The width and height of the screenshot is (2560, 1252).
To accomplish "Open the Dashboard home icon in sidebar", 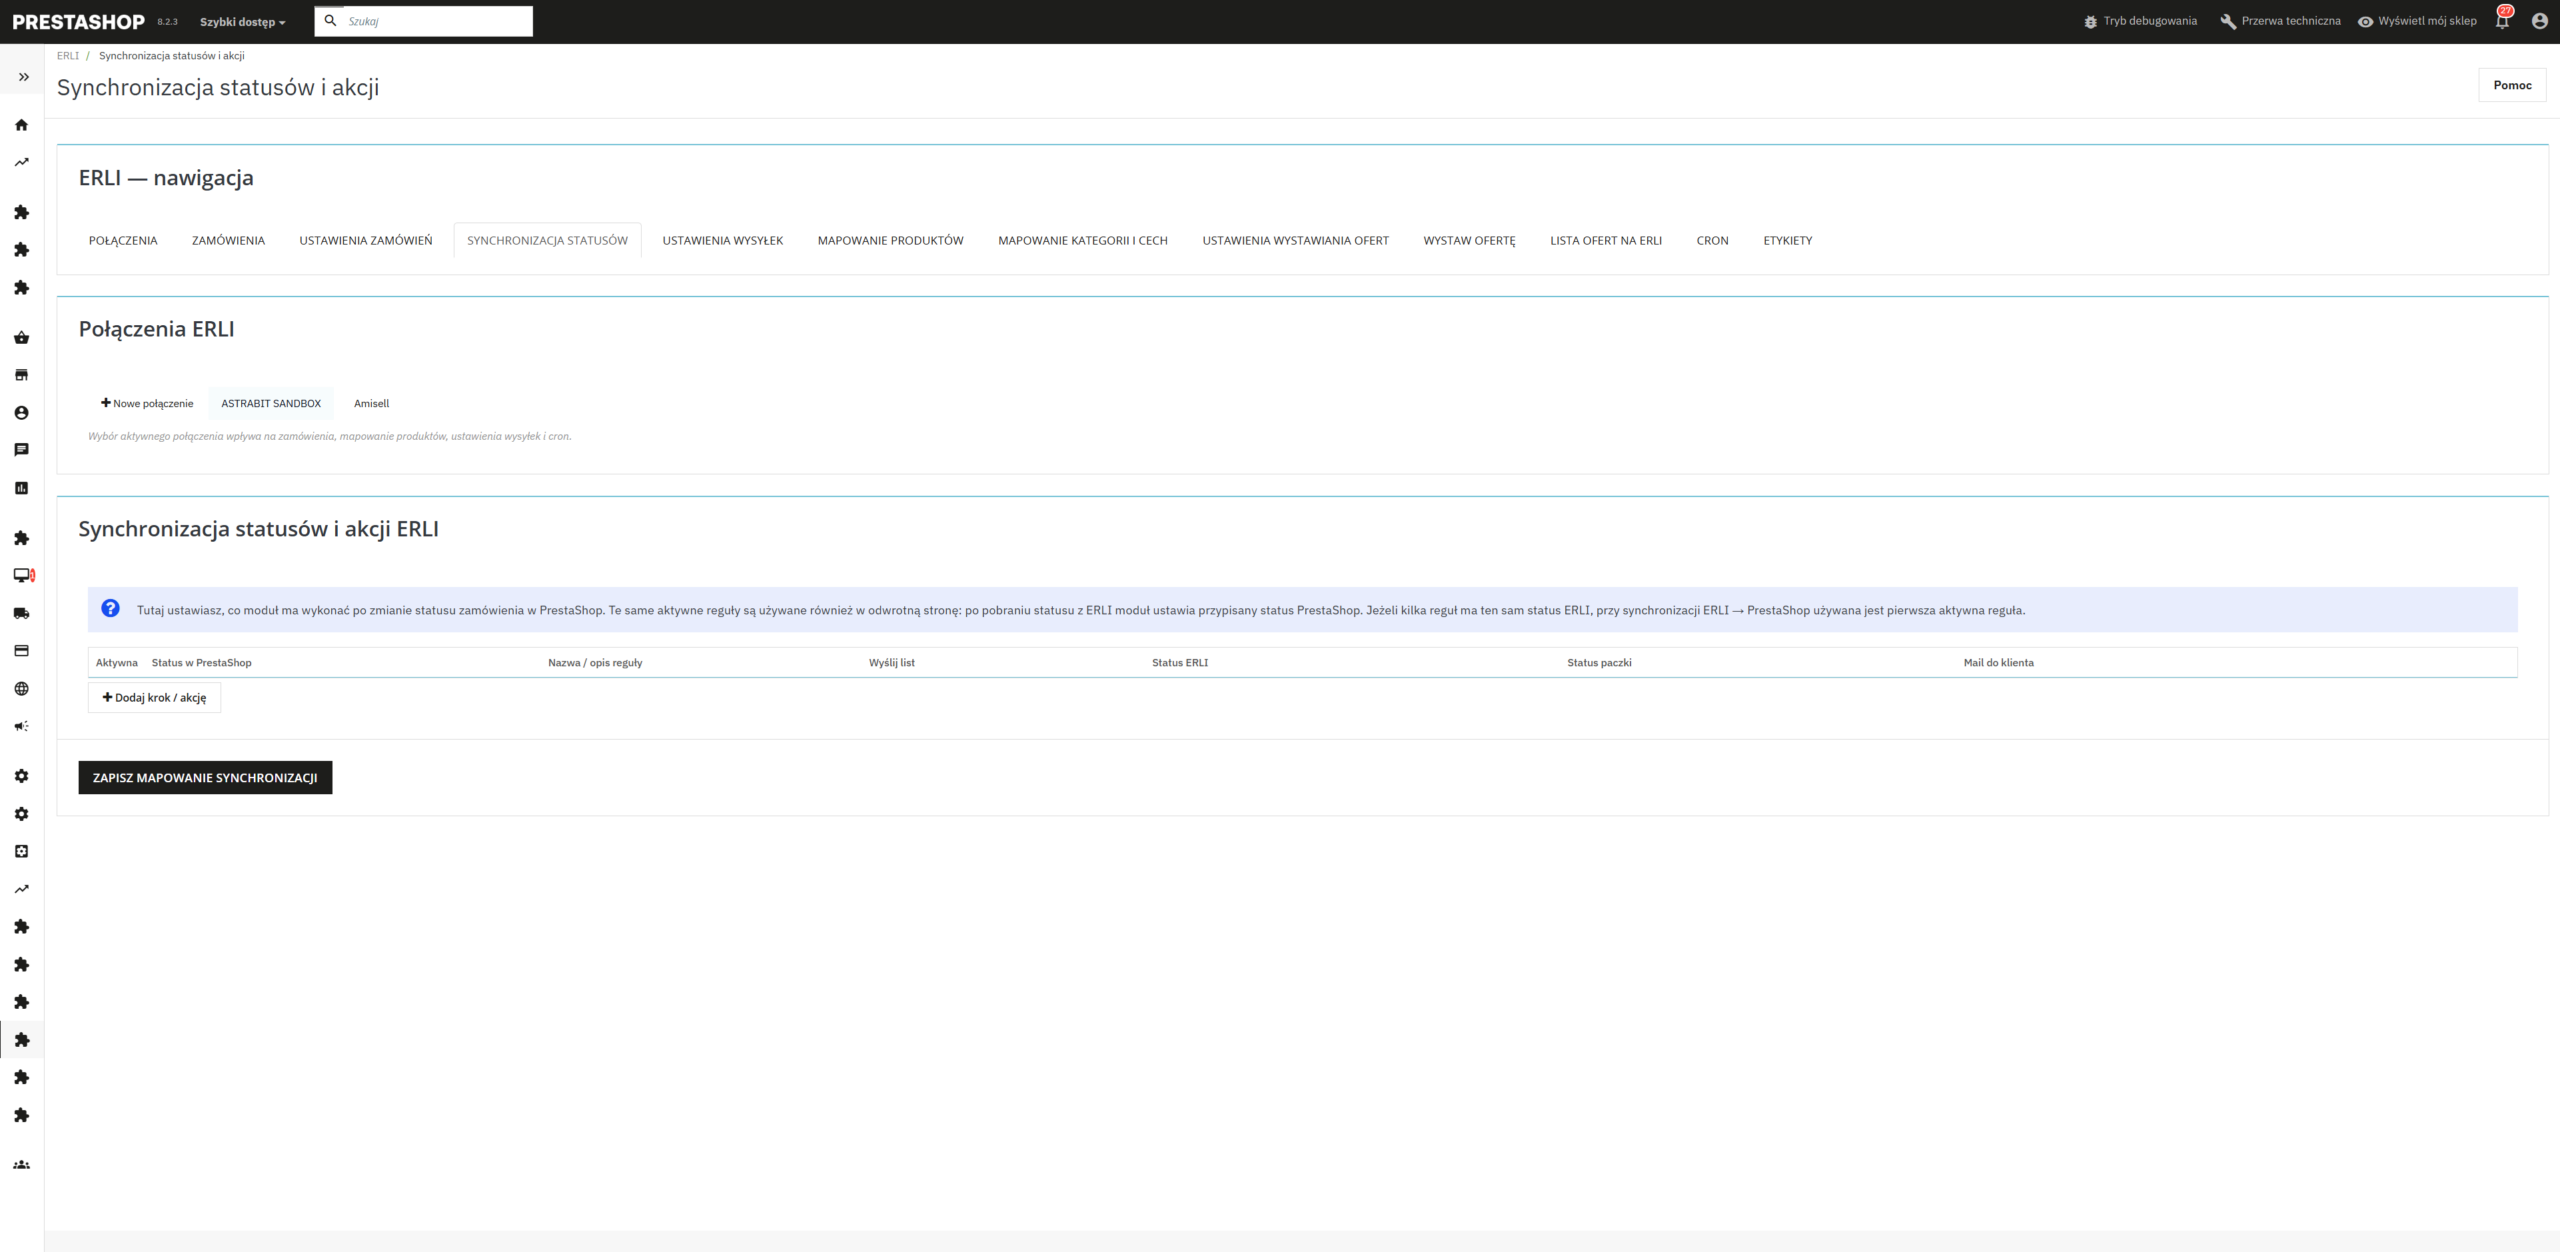I will [21, 125].
